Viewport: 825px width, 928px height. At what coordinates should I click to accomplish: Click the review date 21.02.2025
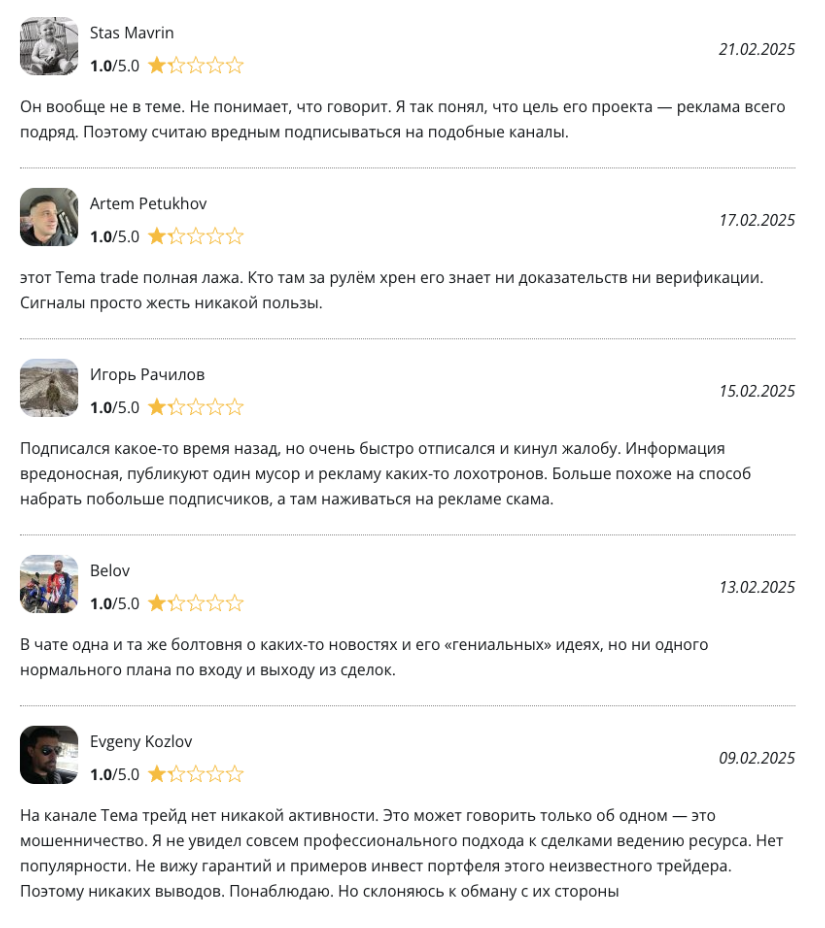click(757, 49)
